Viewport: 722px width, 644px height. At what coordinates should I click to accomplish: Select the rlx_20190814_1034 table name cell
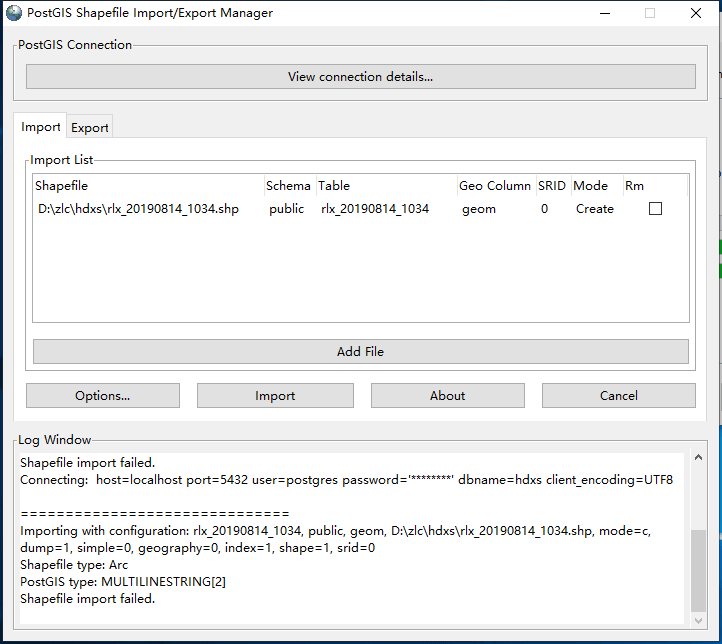tap(375, 209)
